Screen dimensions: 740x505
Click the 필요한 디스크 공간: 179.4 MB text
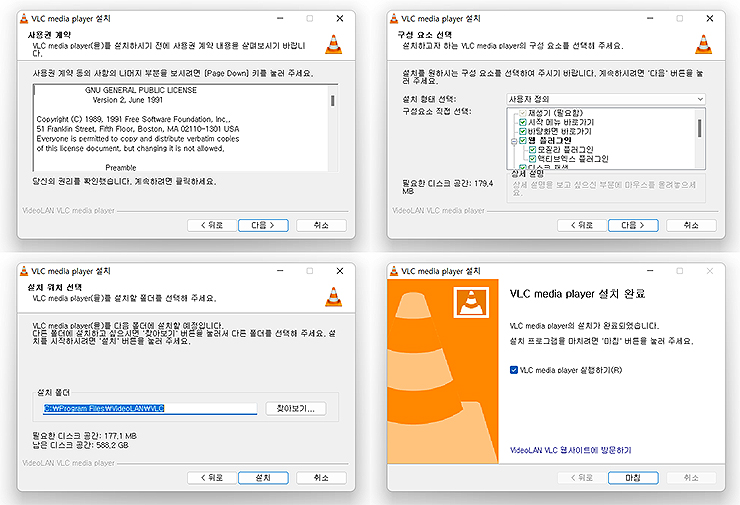click(447, 187)
